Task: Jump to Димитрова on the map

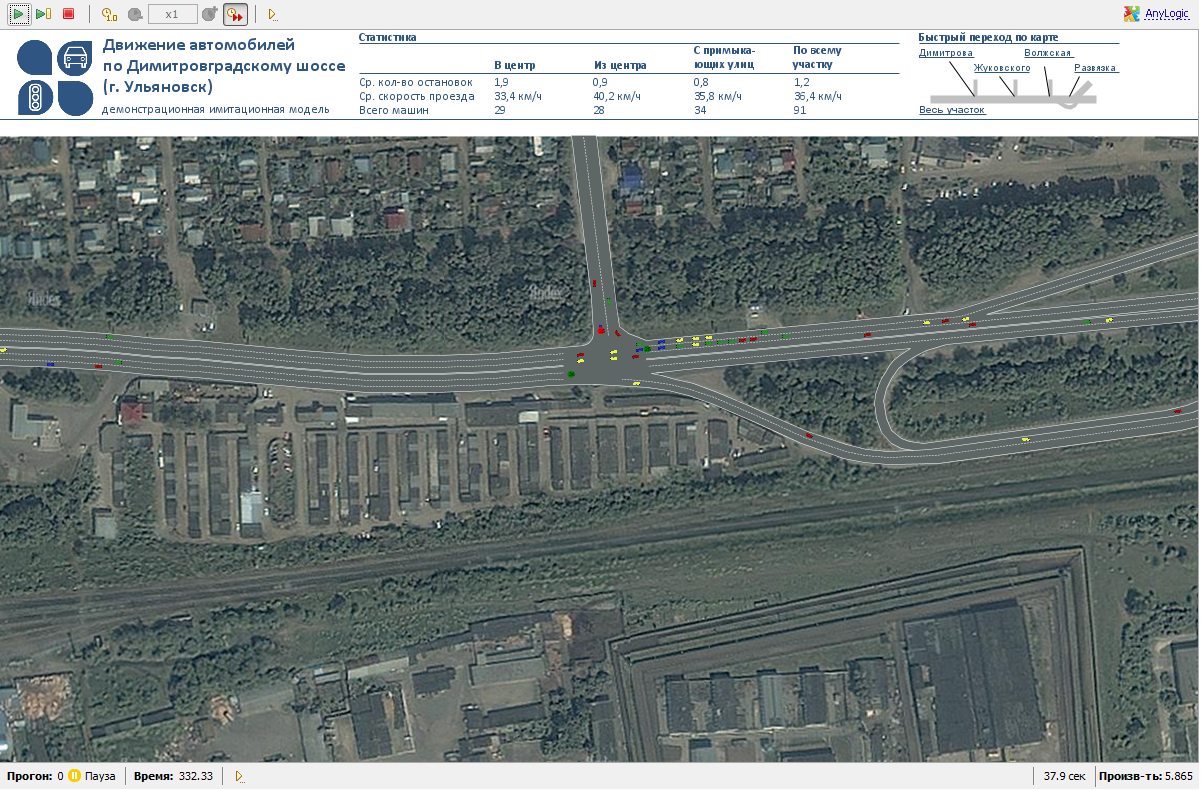Action: click(945, 53)
